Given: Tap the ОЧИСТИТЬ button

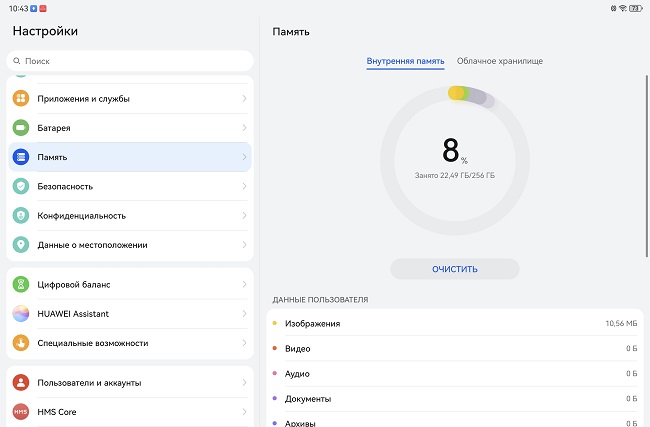Looking at the screenshot, I should tap(455, 269).
